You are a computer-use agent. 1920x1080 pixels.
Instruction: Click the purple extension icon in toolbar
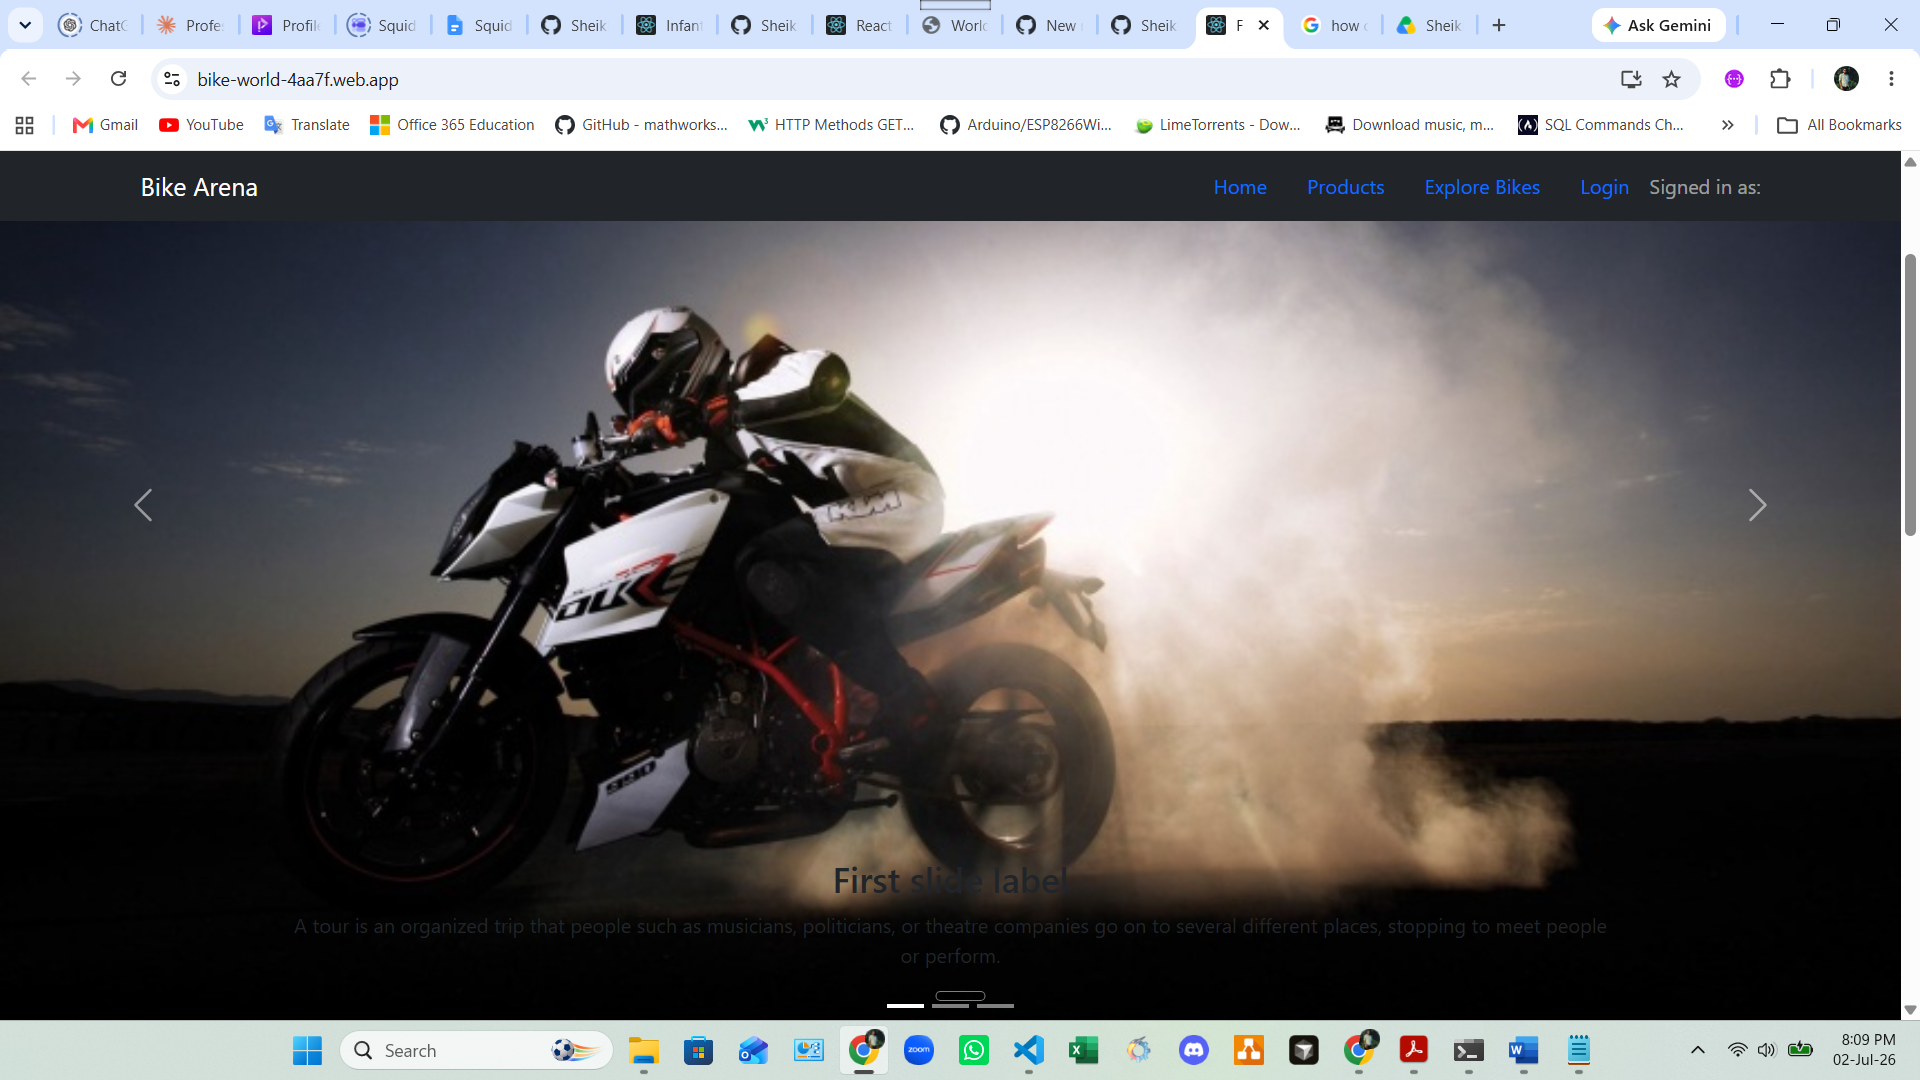[x=1734, y=79]
